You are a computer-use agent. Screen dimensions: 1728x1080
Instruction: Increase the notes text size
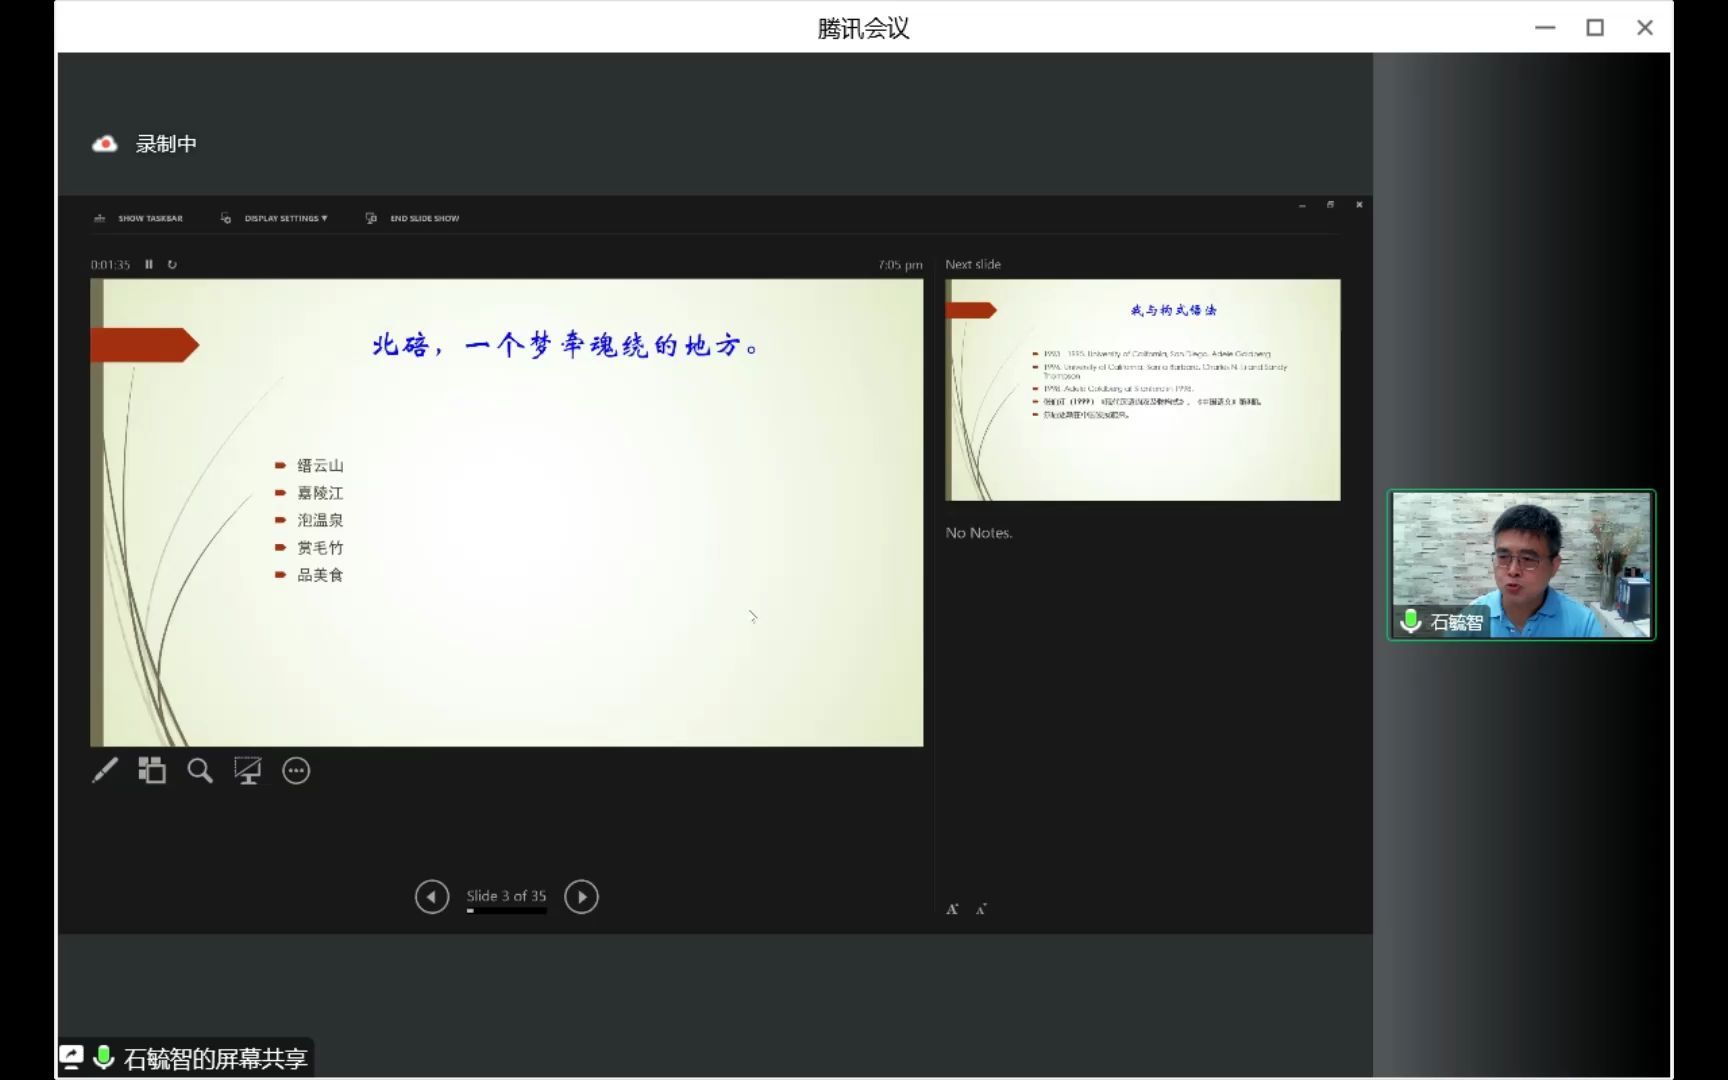point(952,909)
